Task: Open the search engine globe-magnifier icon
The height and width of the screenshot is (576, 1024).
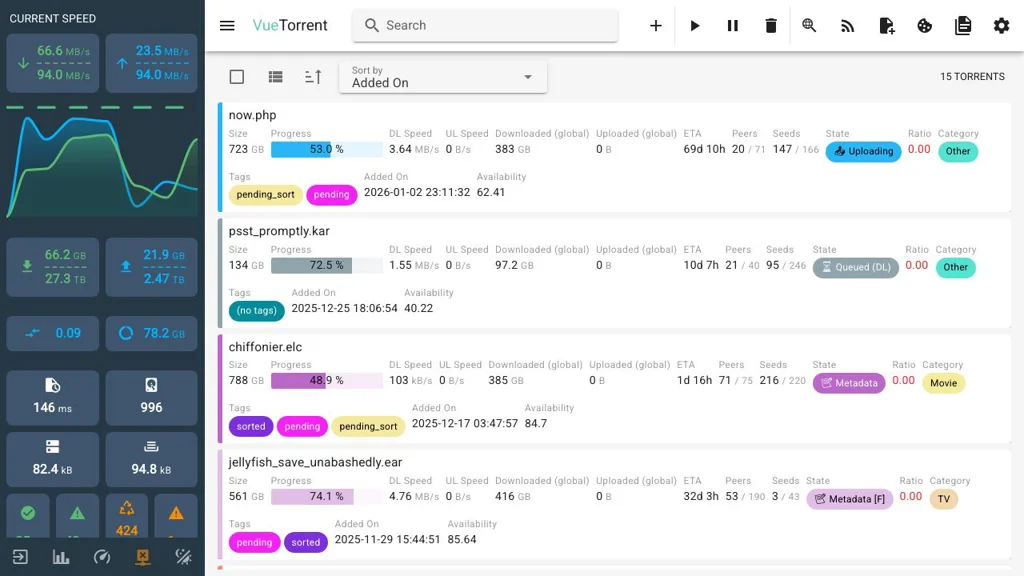Action: coord(809,25)
